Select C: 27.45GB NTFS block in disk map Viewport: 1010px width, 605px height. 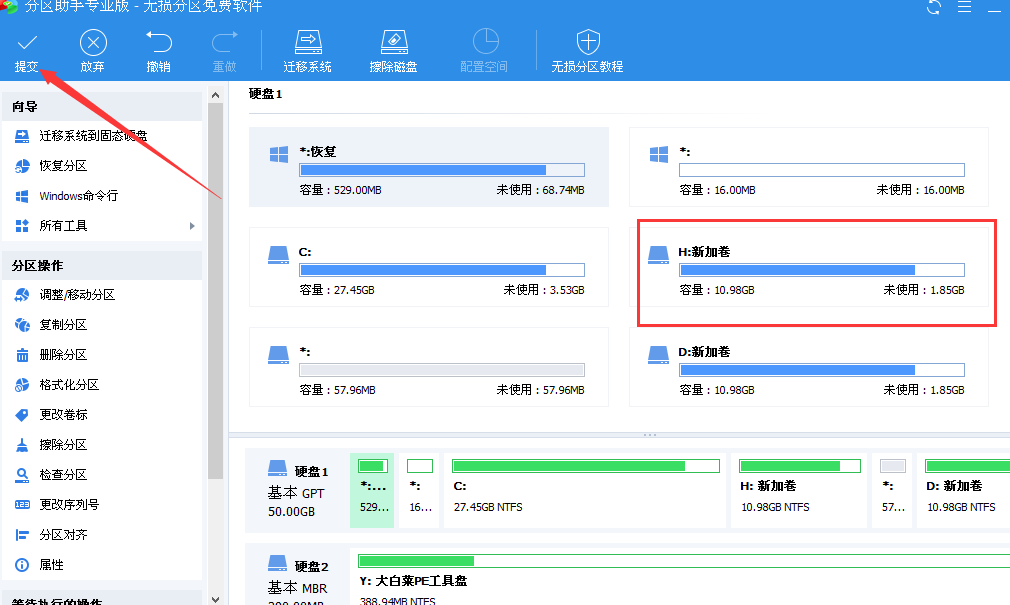(585, 490)
